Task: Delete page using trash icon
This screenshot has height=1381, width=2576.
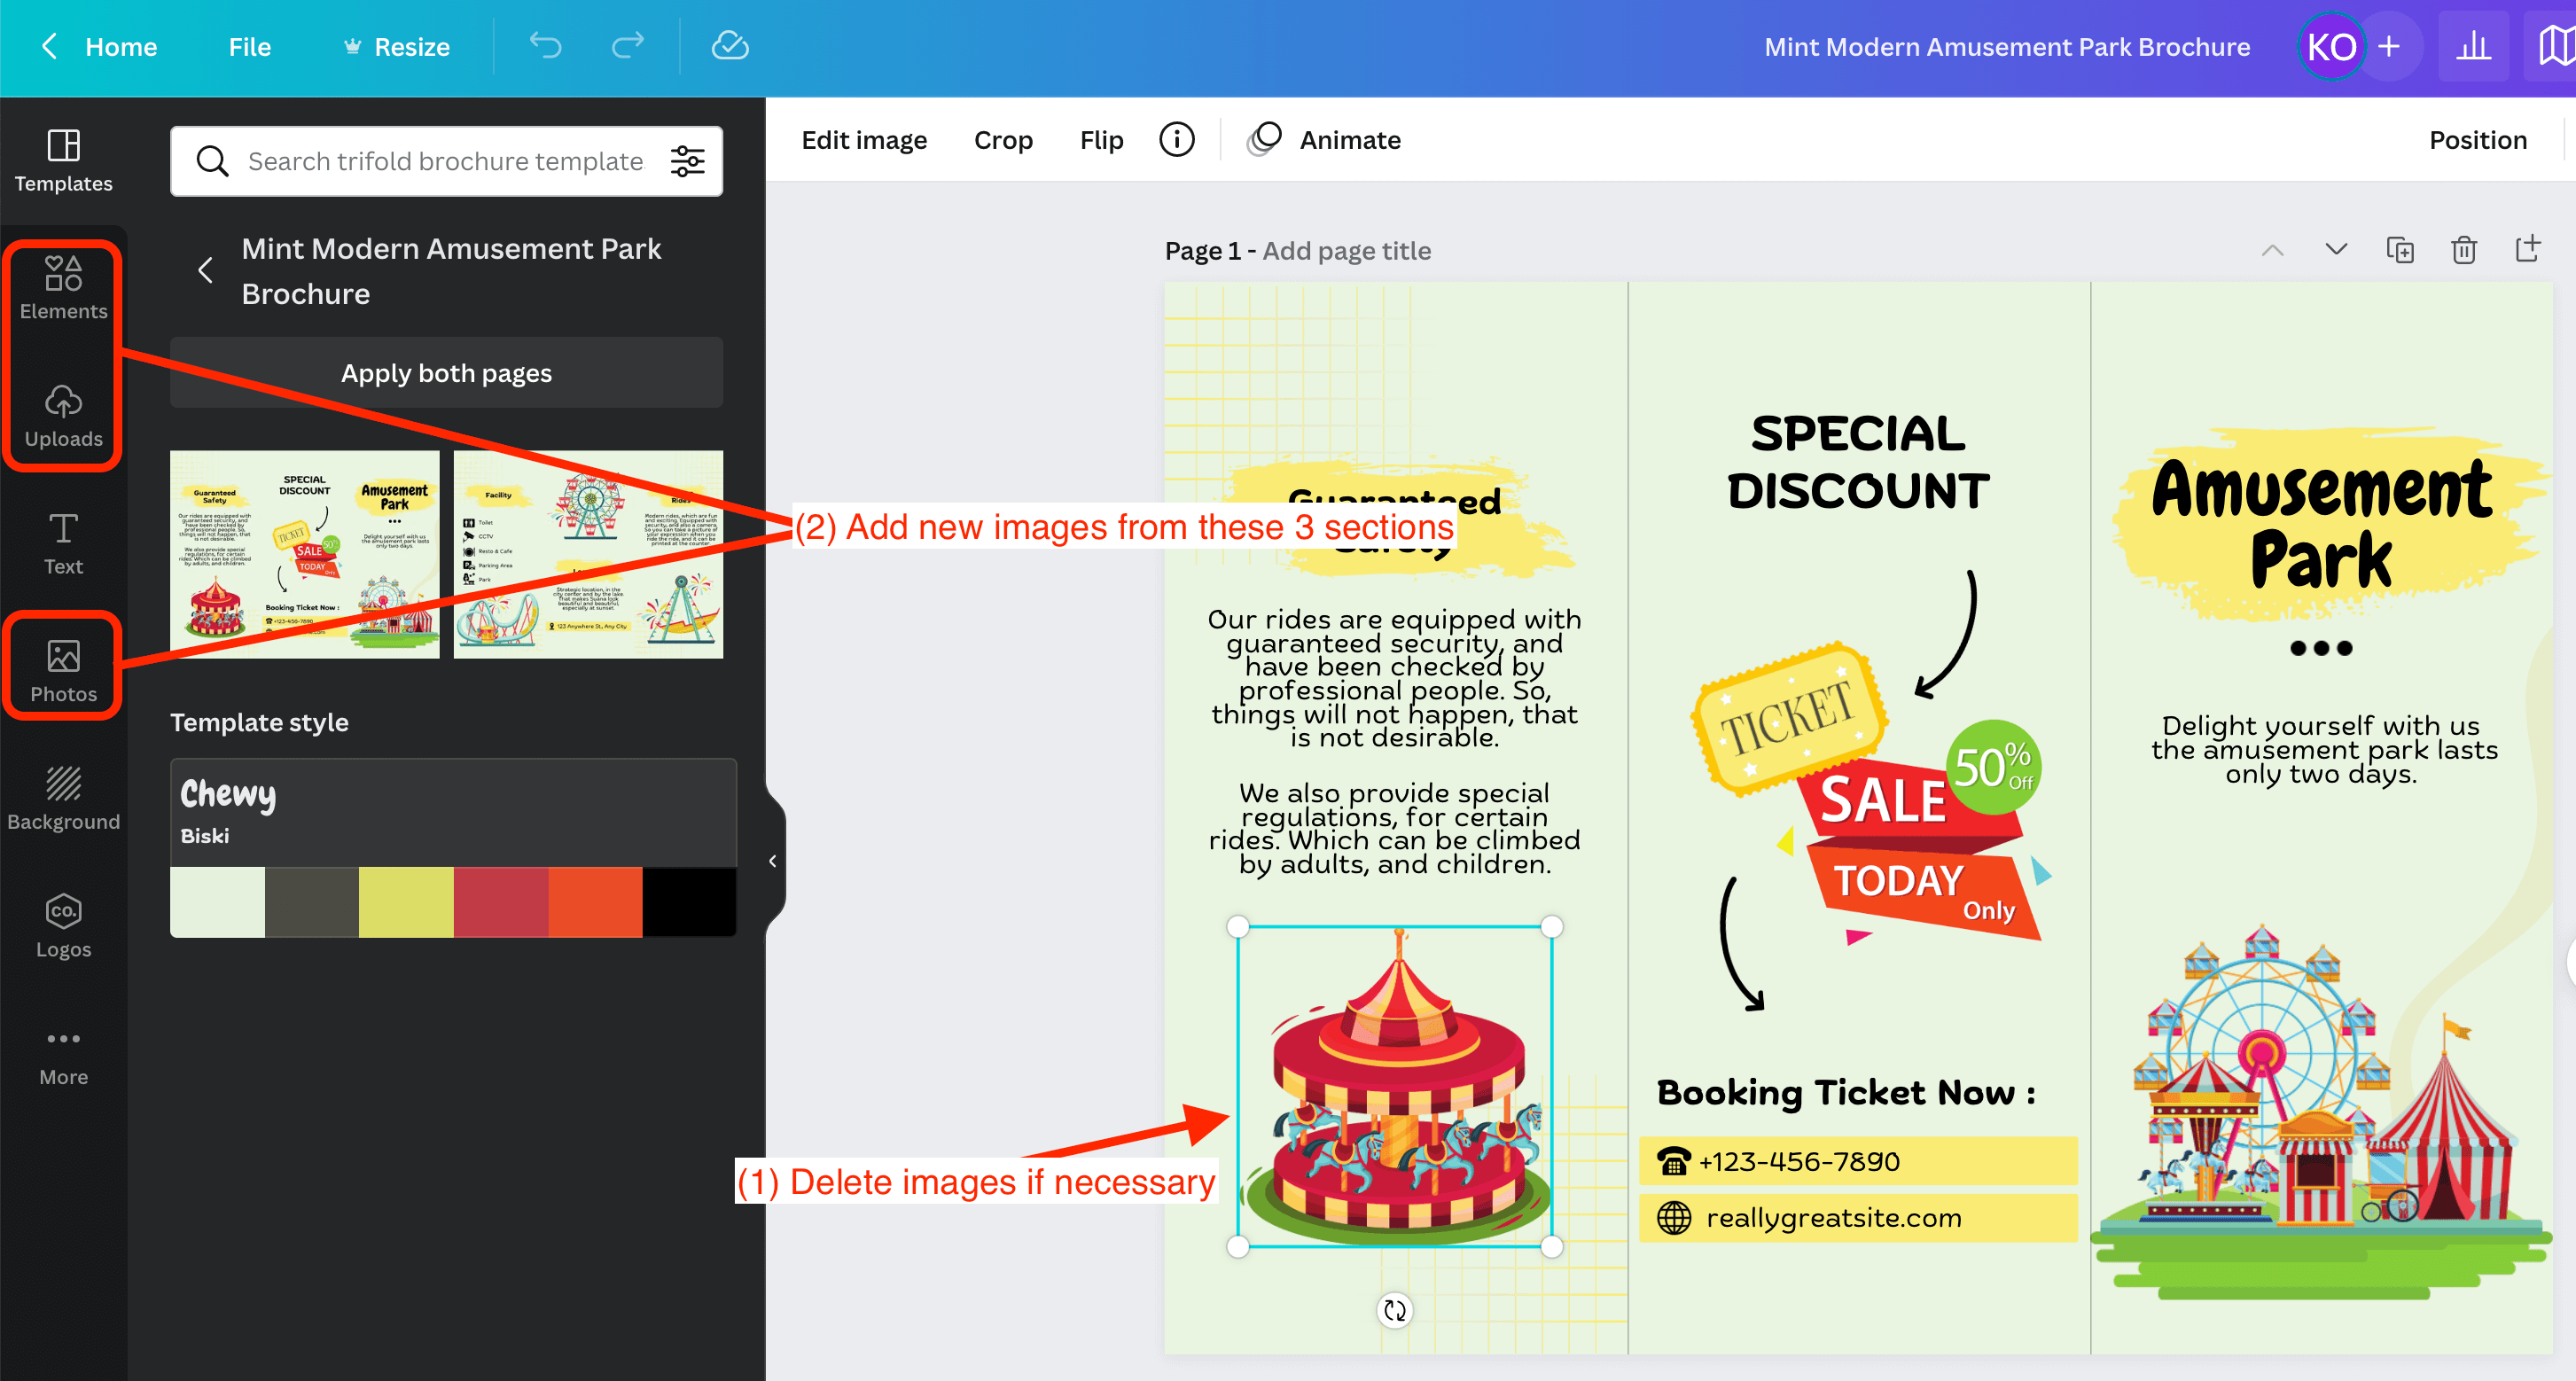Action: coord(2463,250)
